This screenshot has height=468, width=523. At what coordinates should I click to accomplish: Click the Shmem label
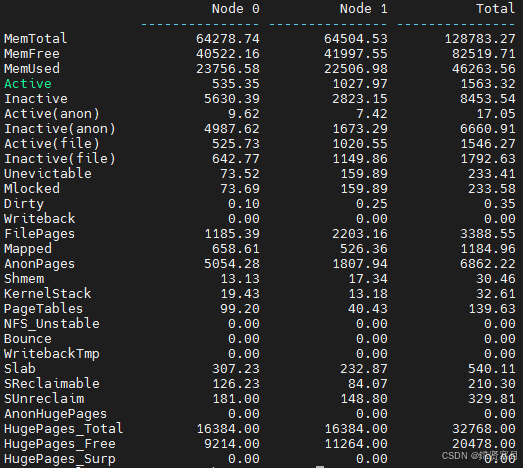tap(24, 279)
